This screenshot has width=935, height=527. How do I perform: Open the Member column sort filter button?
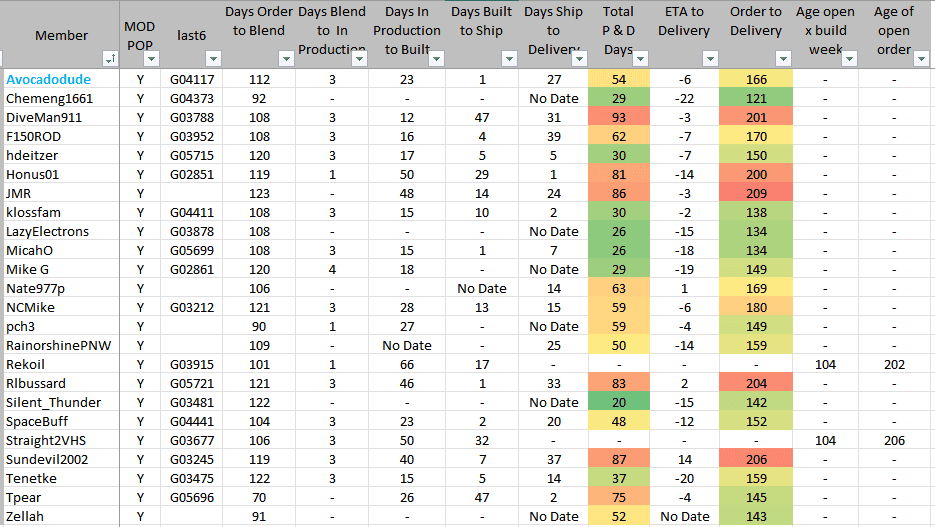coord(110,59)
